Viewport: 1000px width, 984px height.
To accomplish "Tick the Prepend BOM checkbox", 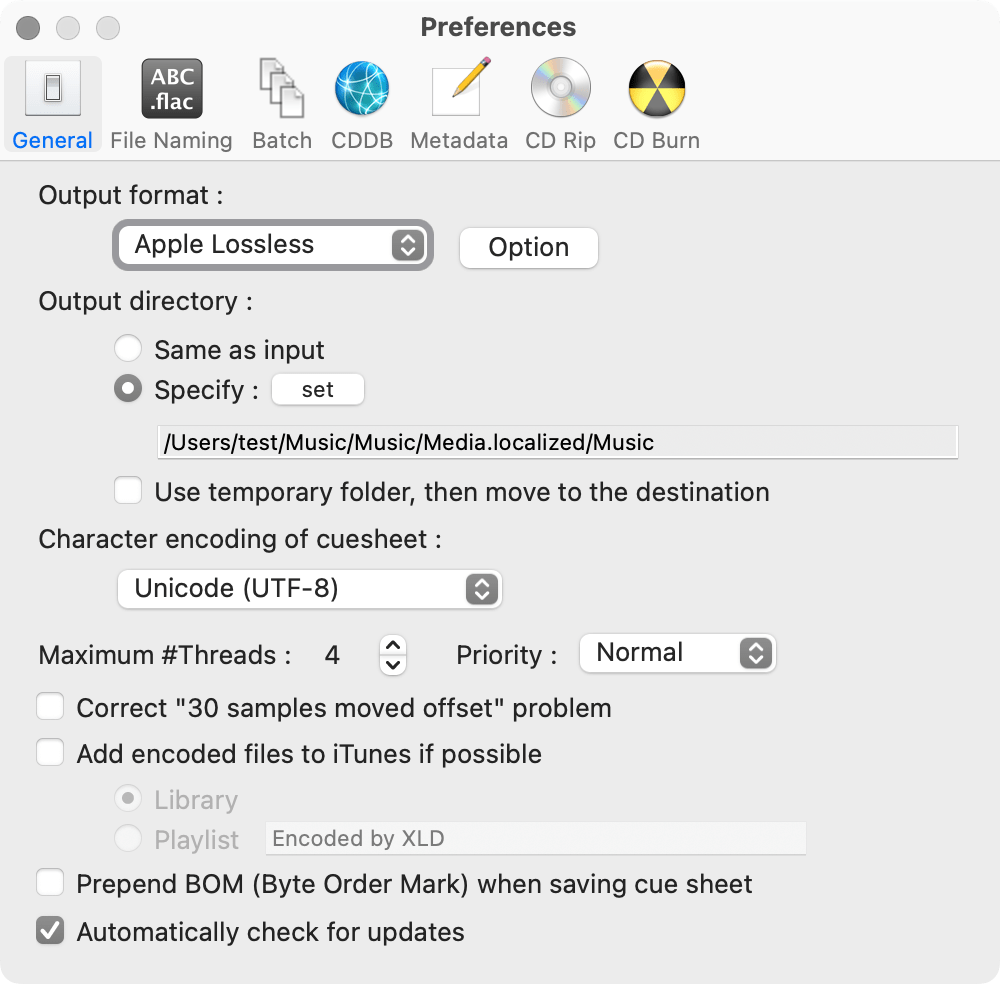I will (x=50, y=884).
